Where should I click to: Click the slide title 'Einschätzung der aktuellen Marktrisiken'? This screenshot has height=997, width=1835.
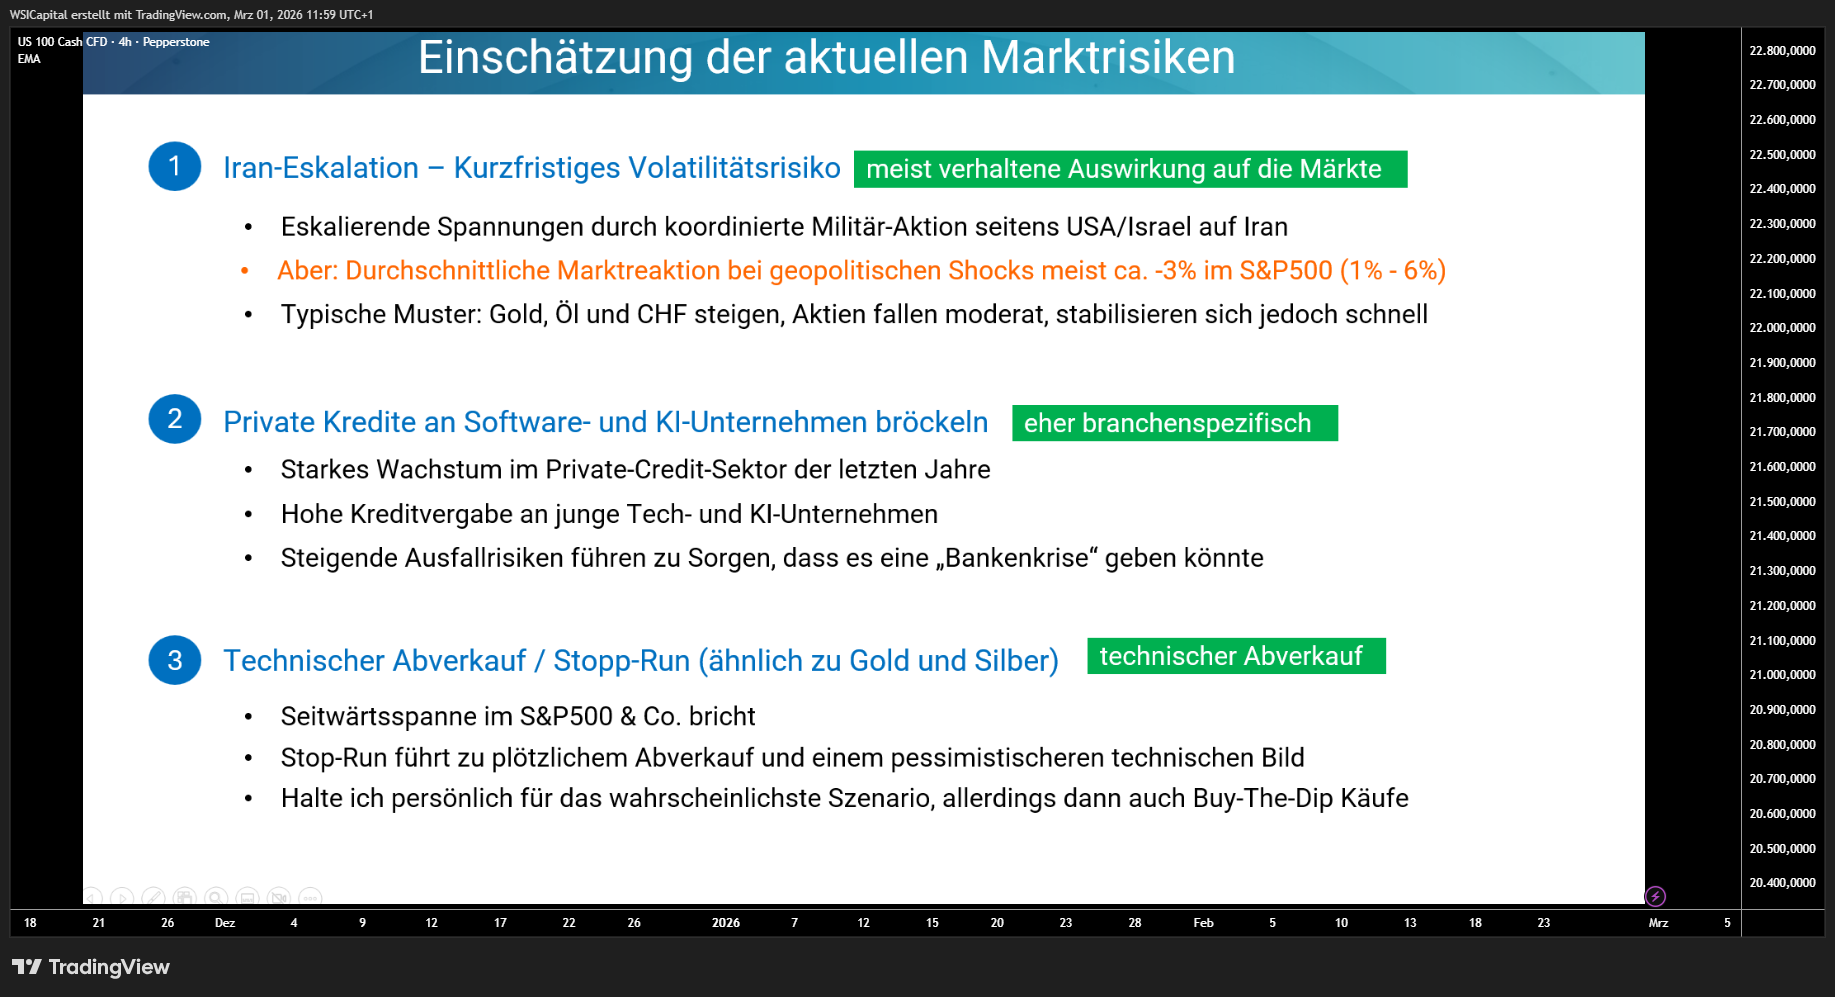pyautogui.click(x=826, y=57)
